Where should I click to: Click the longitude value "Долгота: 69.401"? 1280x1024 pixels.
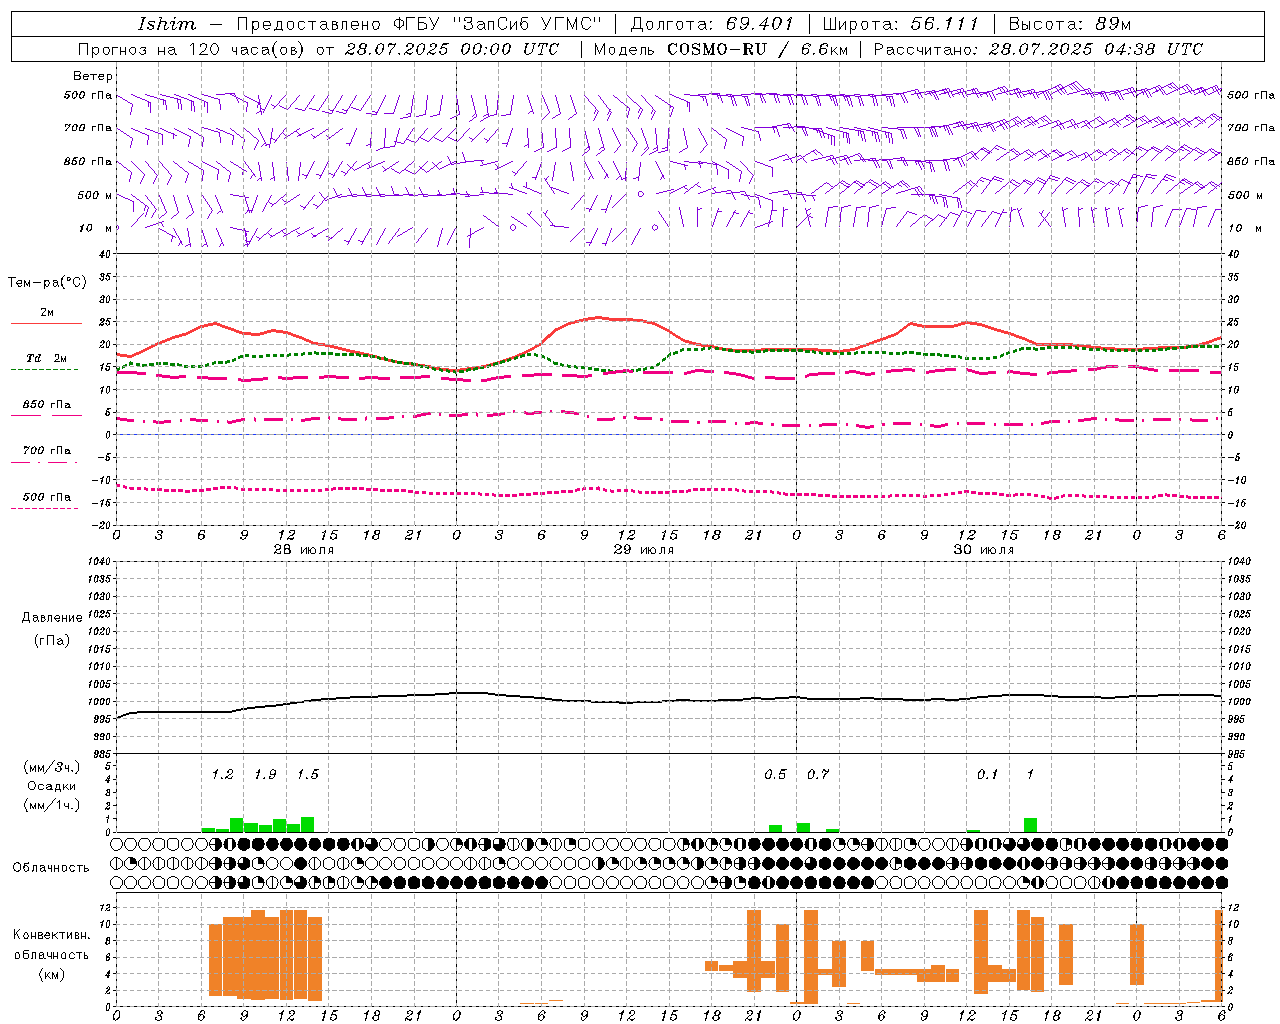click(711, 24)
